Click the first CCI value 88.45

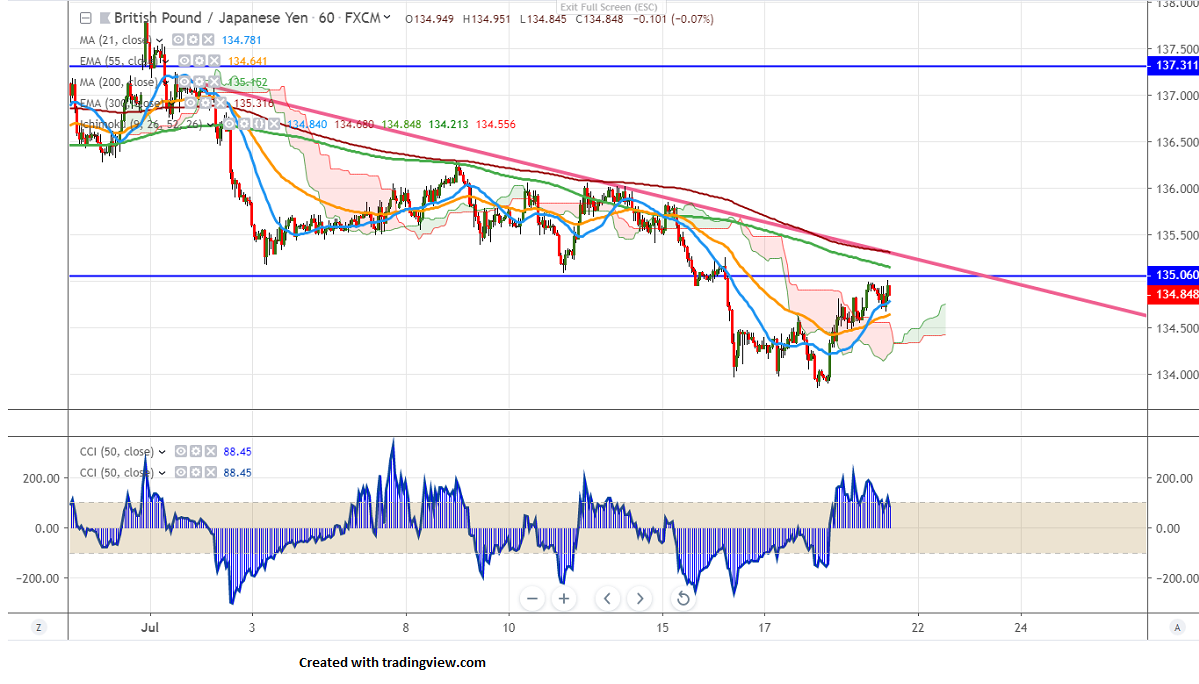237,452
